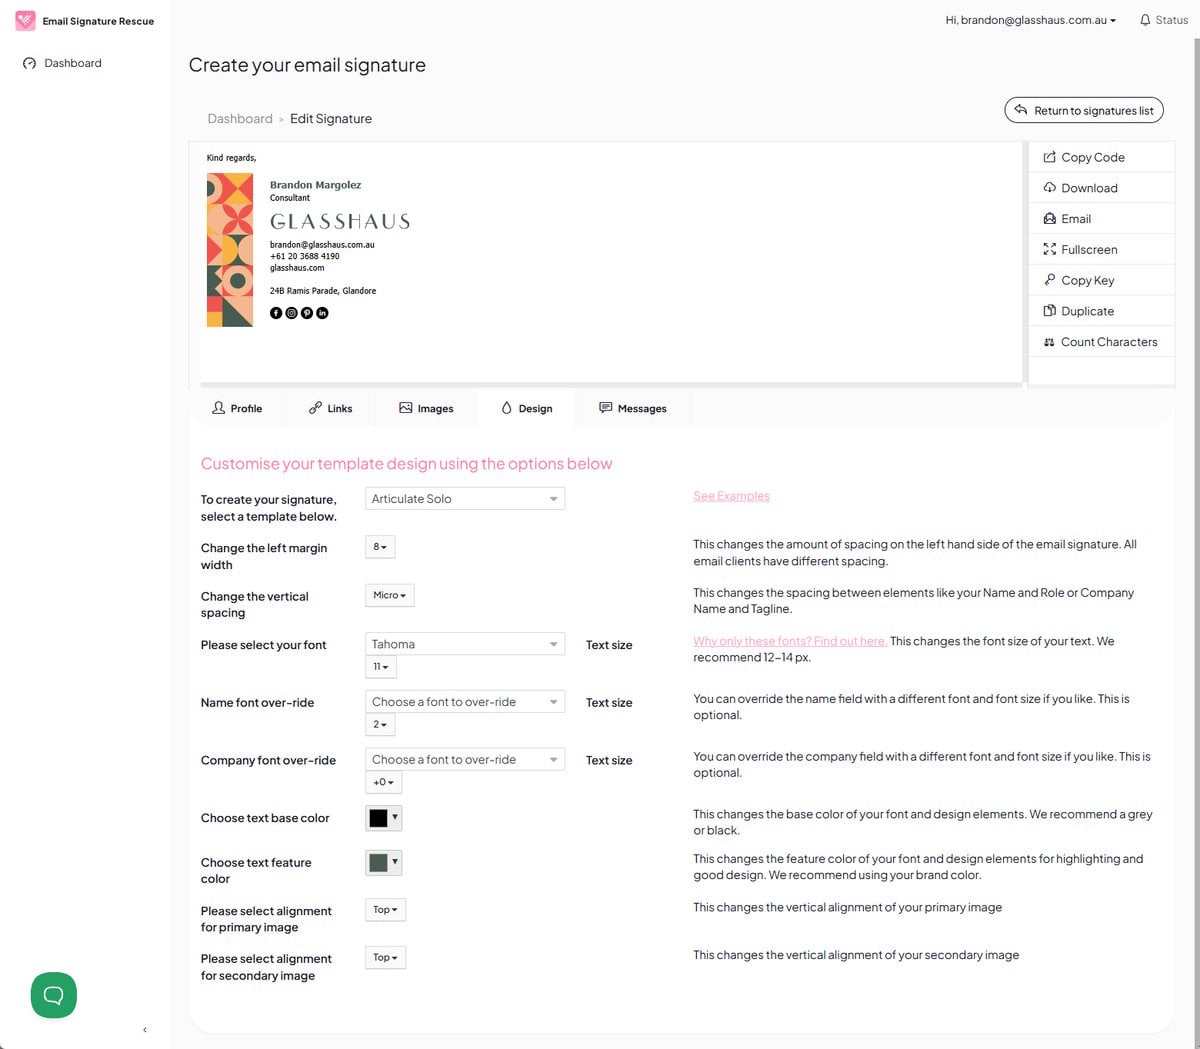1200x1049 pixels.
Task: Open the brandon@glasshaus.com.au account dropdown
Action: (x=1030, y=20)
